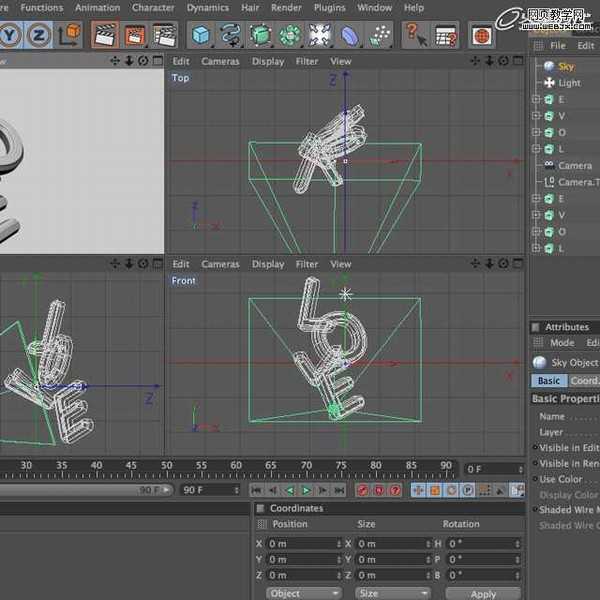The image size is (600, 600).
Task: Lock the Y axis toggle
Action: point(11,35)
